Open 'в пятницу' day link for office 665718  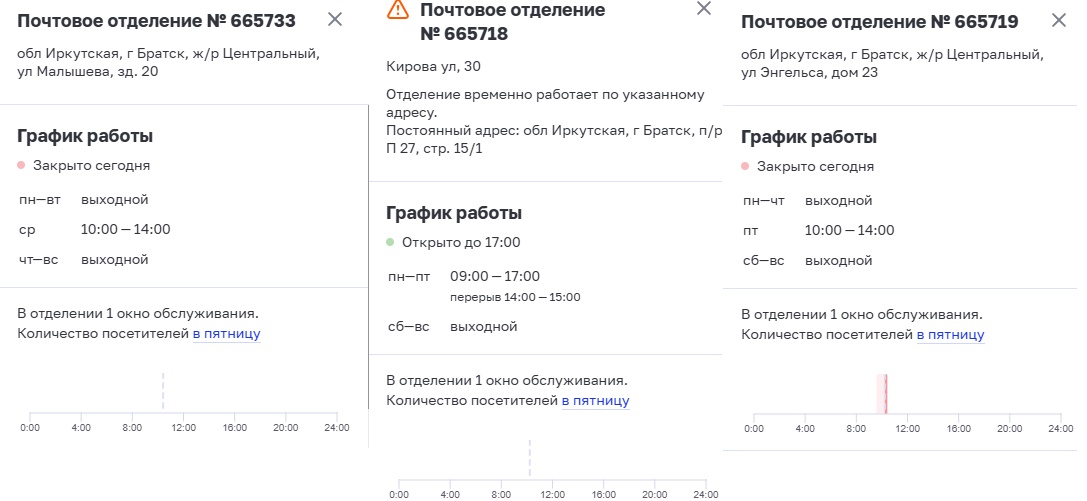pyautogui.click(x=595, y=401)
